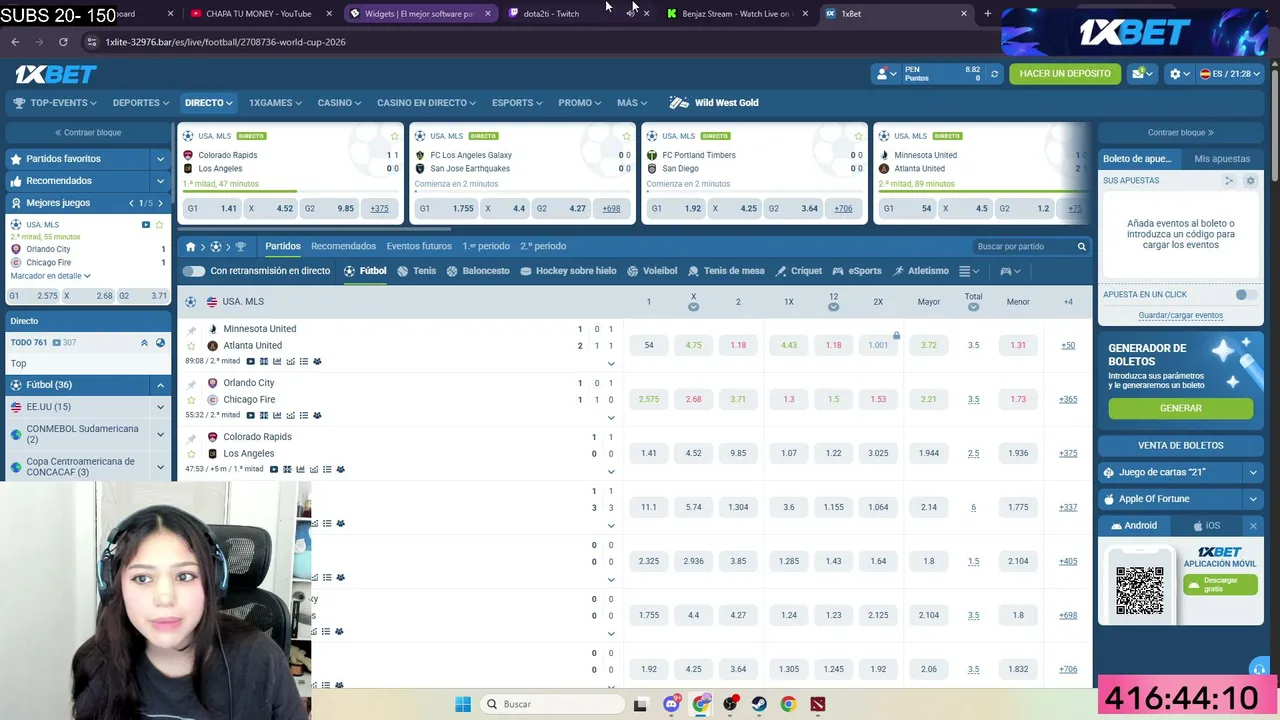Type in the Buscar por partido field
This screenshot has height=720, width=1280.
pyautogui.click(x=1022, y=246)
